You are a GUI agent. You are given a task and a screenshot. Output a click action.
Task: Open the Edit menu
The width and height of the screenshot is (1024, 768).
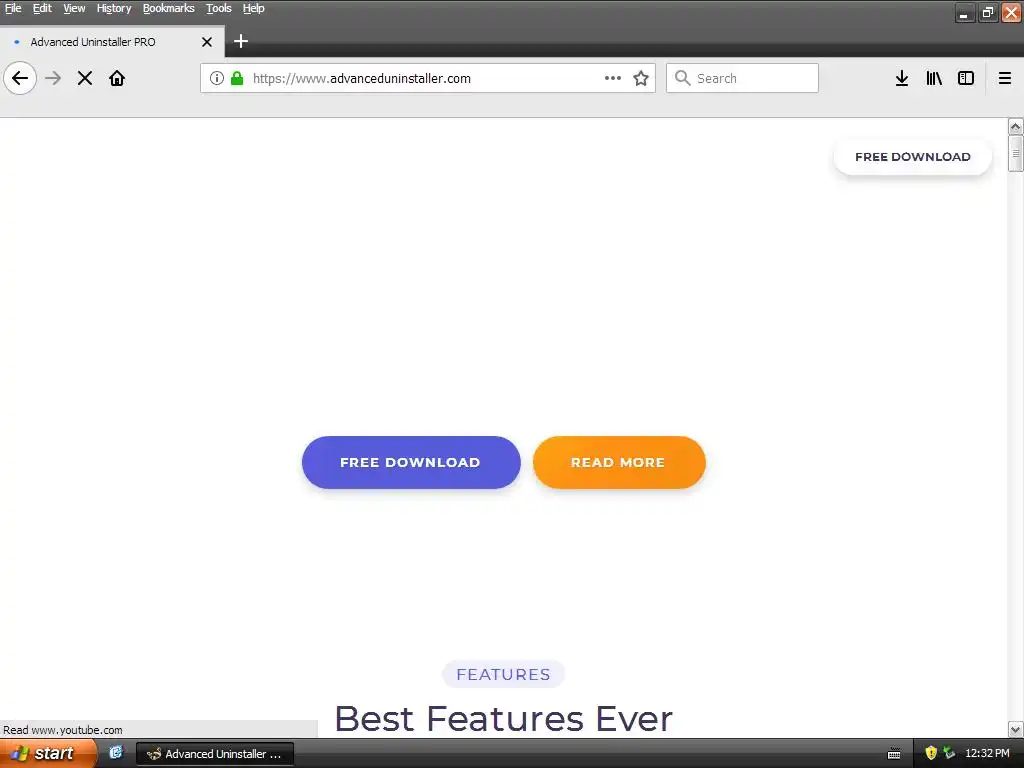42,8
